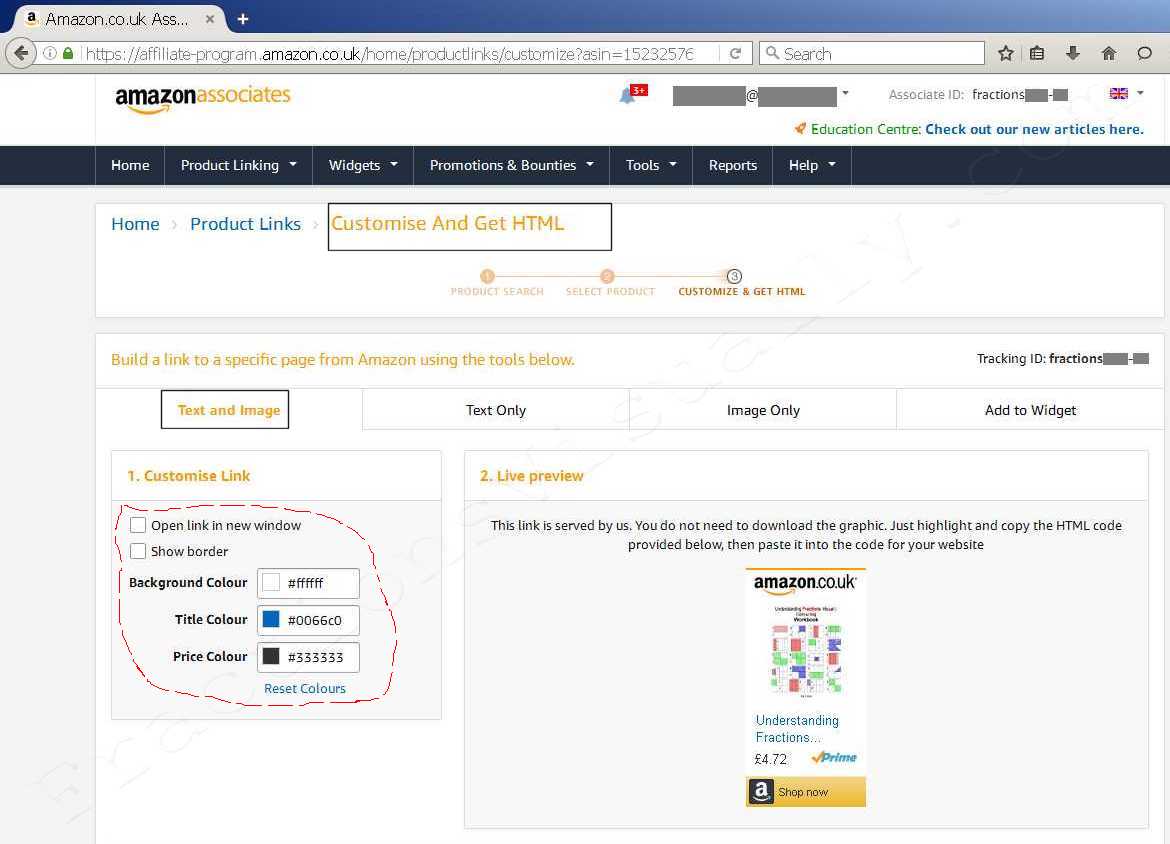Screen dimensions: 1170x844
Task: Click the fractions workbook cover thumbnail
Action: tap(806, 651)
